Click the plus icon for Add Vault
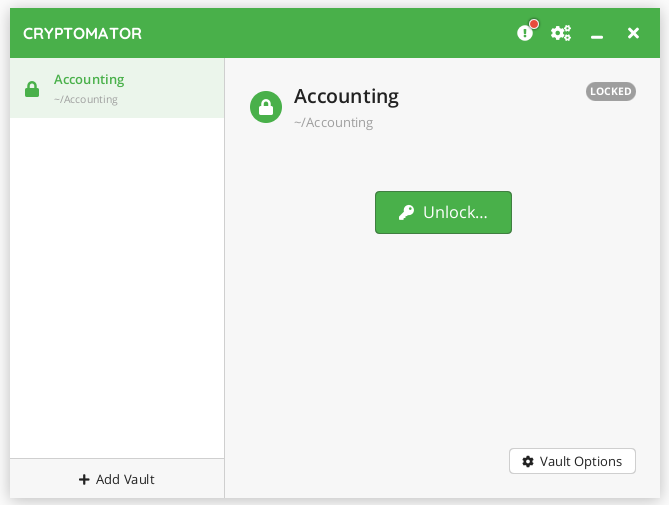The height and width of the screenshot is (505, 669). coord(84,480)
